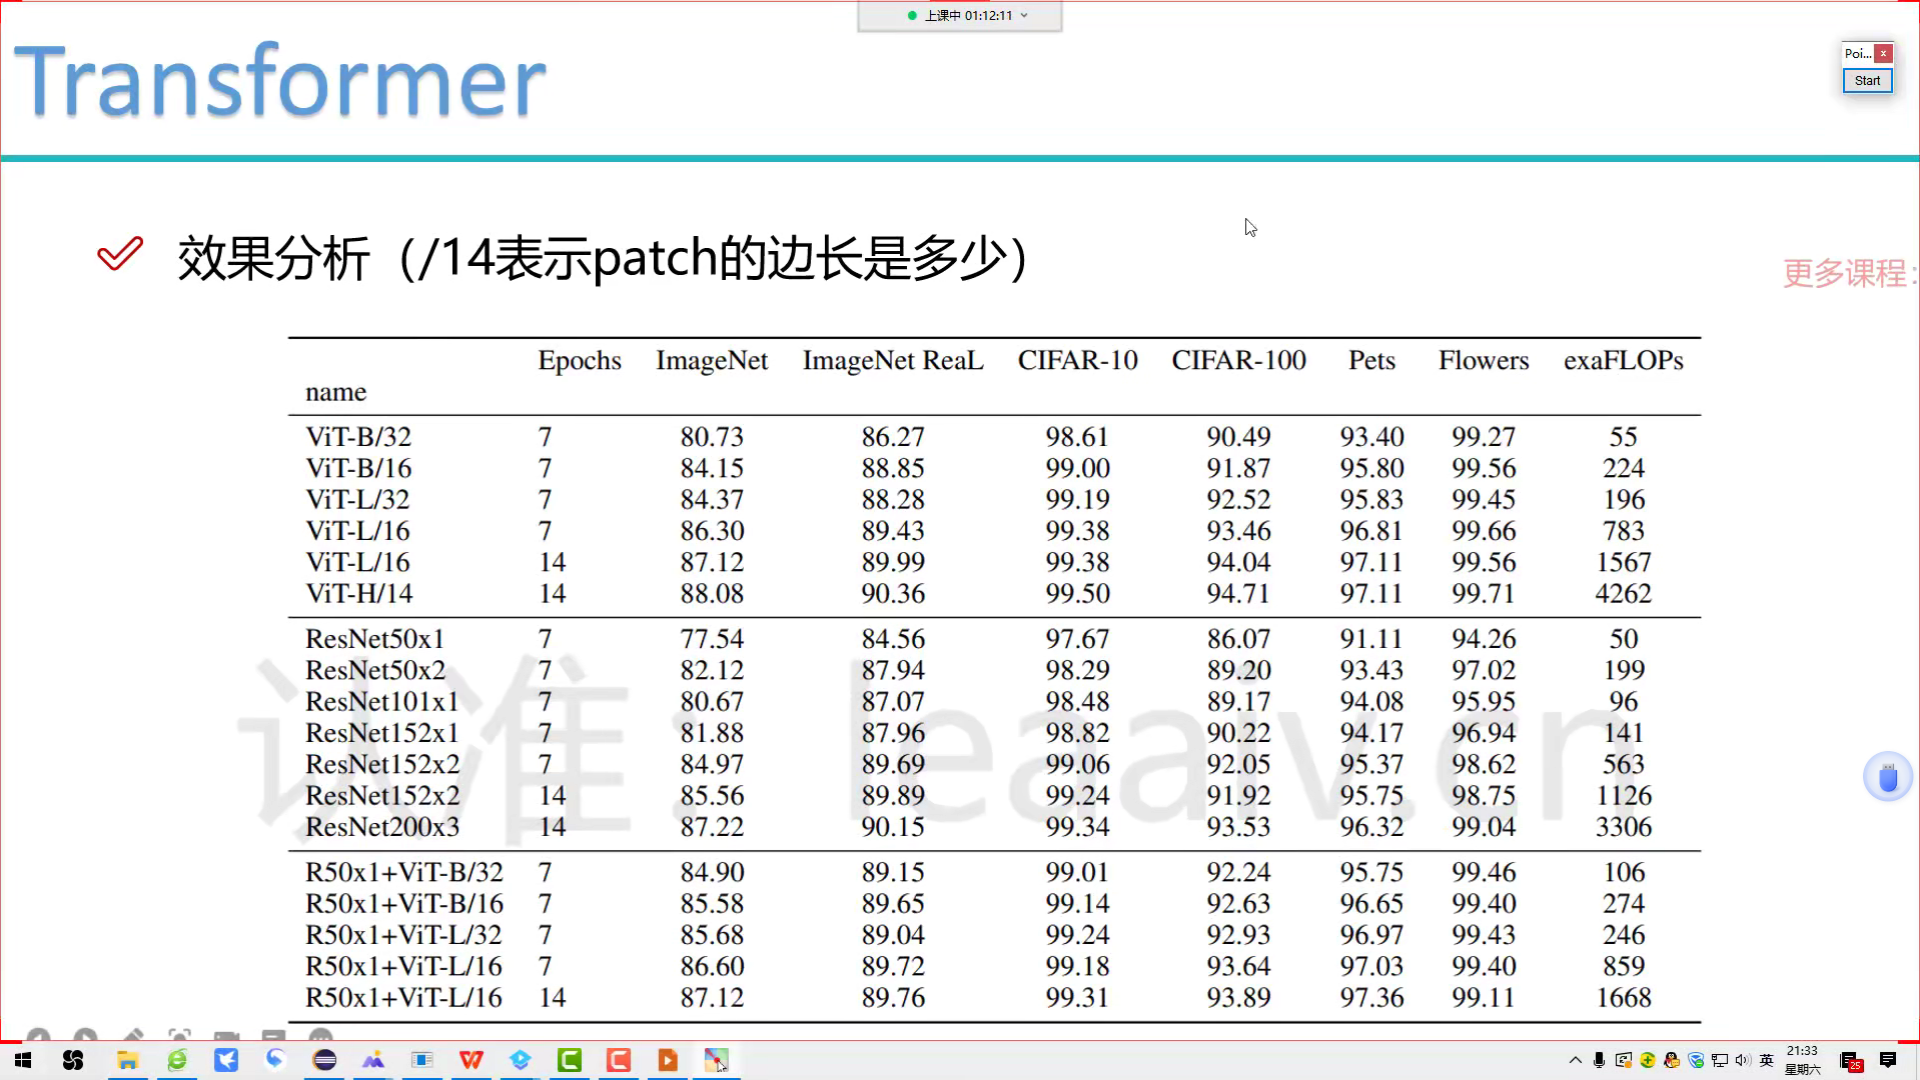Click the floating blue mouse icon
Image resolution: width=1920 pixels, height=1080 pixels.
coord(1887,777)
